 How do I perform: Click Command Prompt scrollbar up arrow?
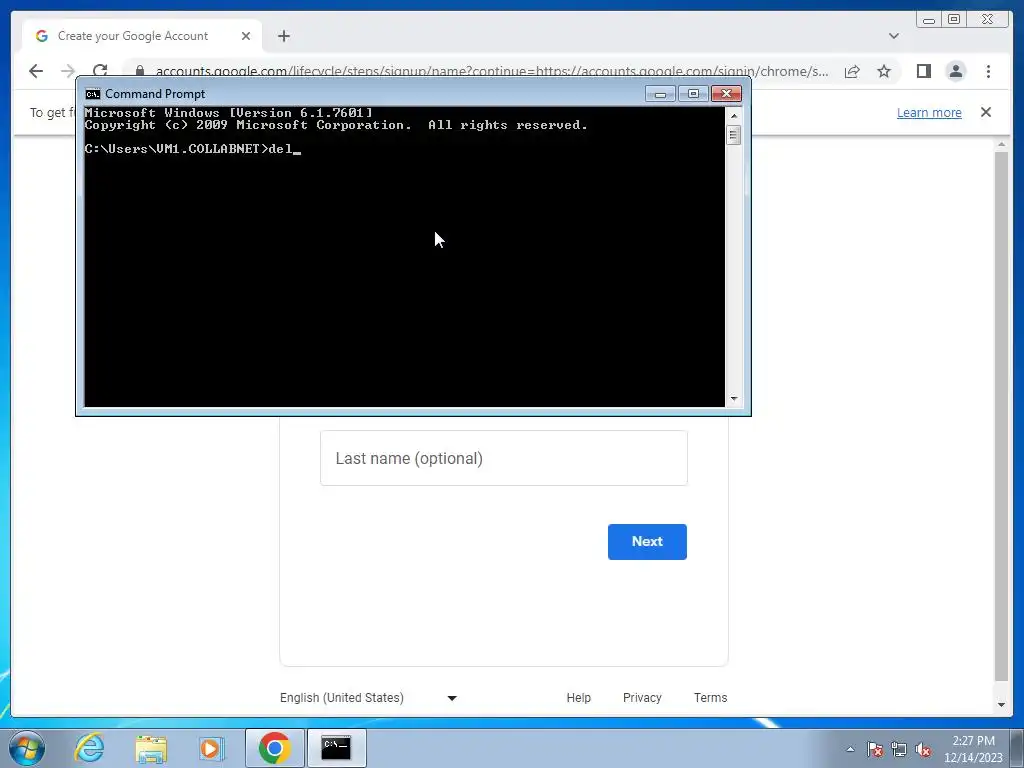click(x=733, y=116)
